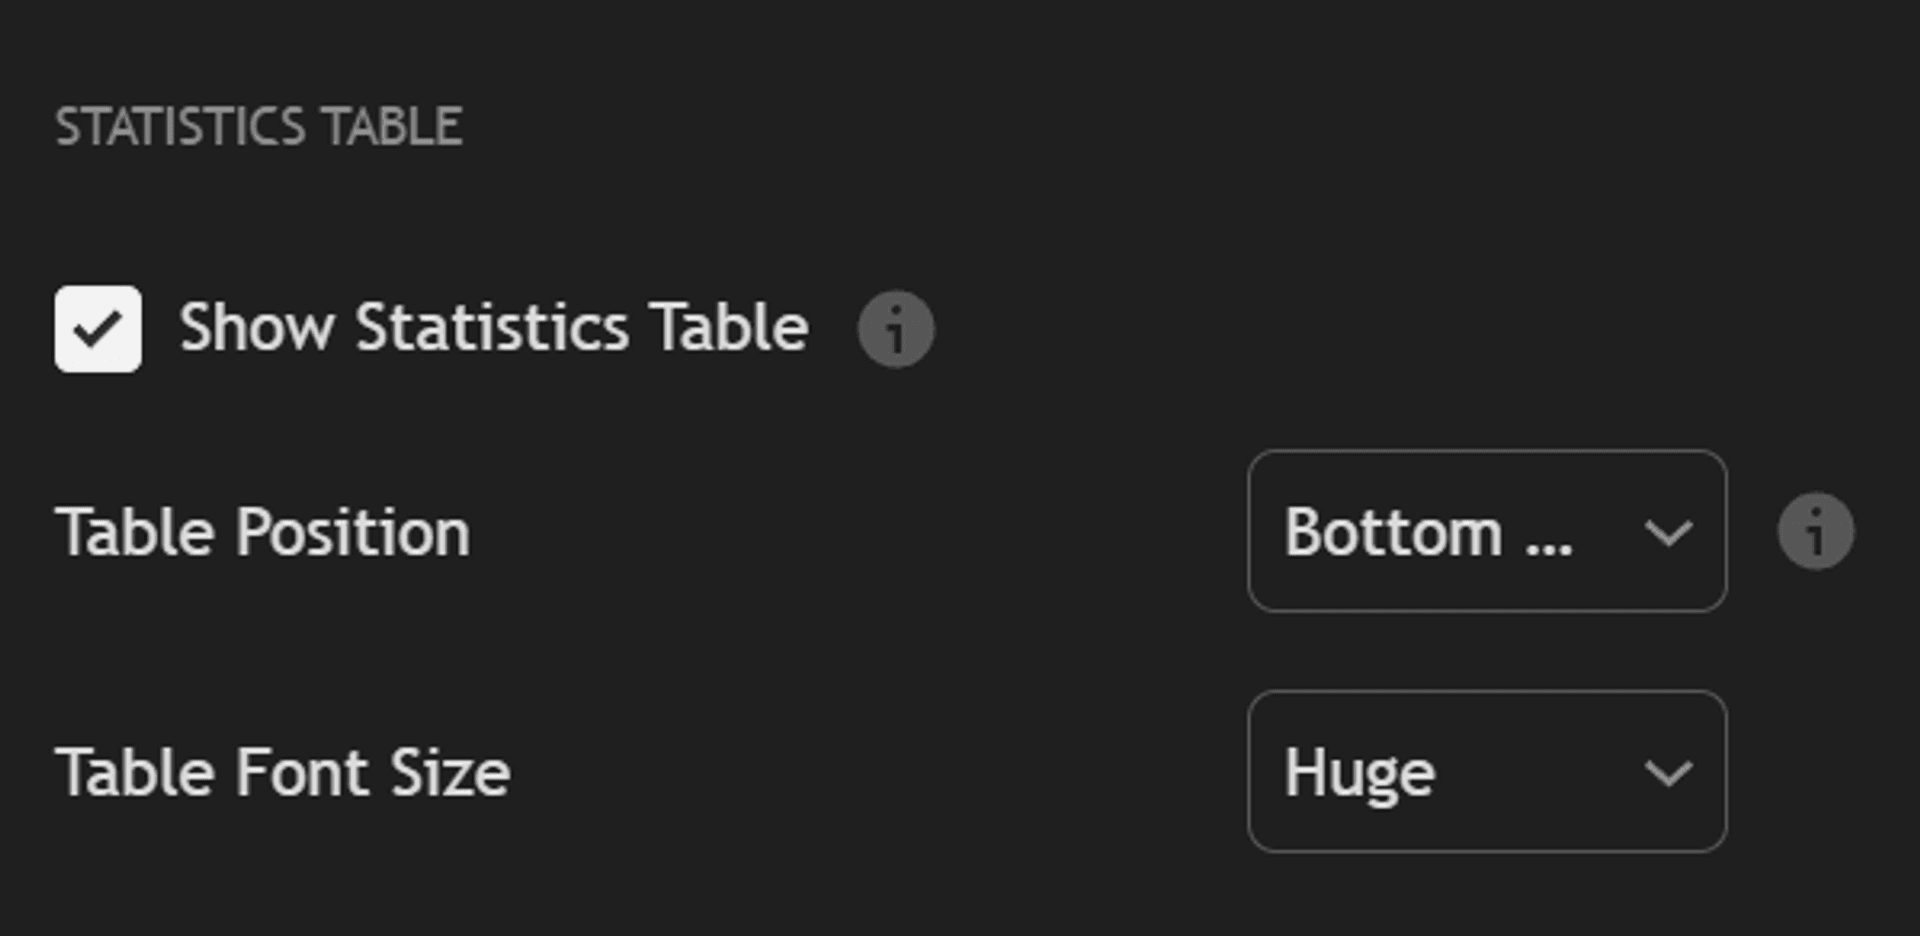The image size is (1920, 936).
Task: Click the info icon next to Table Position dropdown
Action: coord(1815,531)
